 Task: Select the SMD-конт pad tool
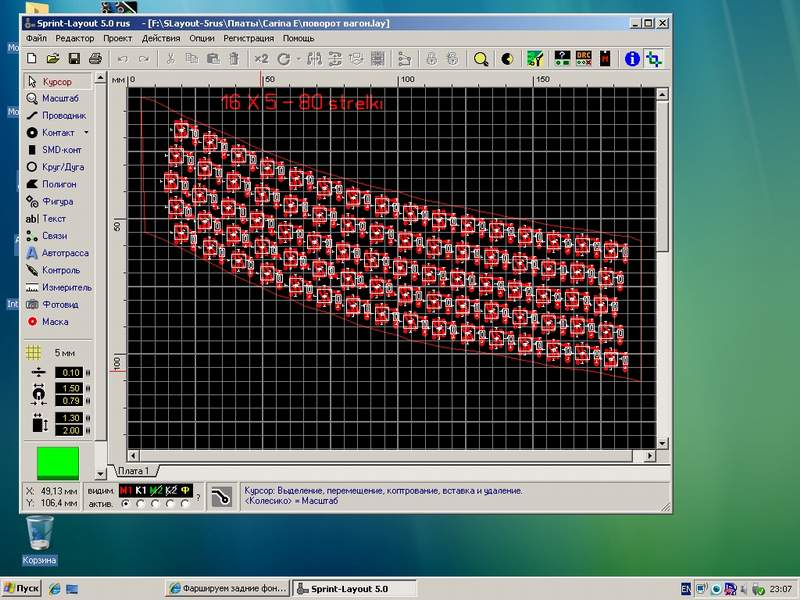(x=62, y=149)
